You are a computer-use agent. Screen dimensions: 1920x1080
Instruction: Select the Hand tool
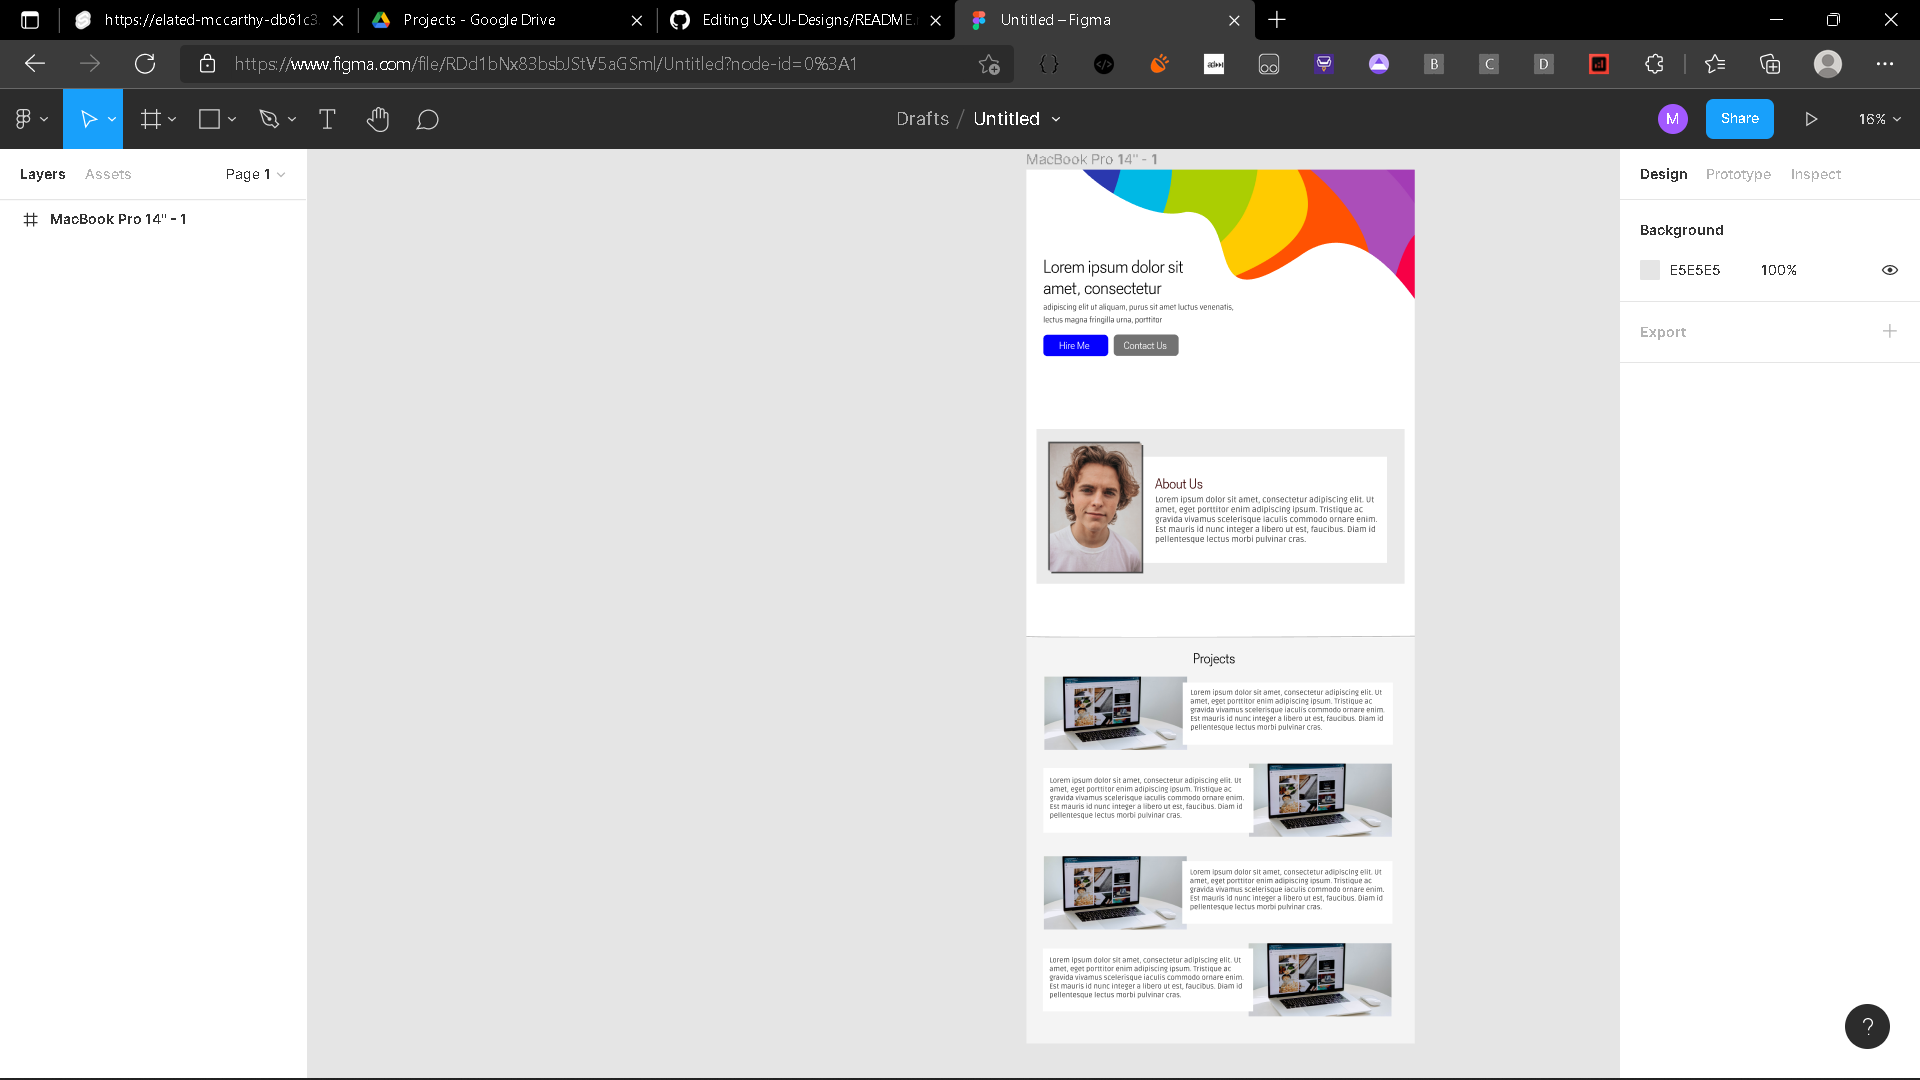[378, 119]
